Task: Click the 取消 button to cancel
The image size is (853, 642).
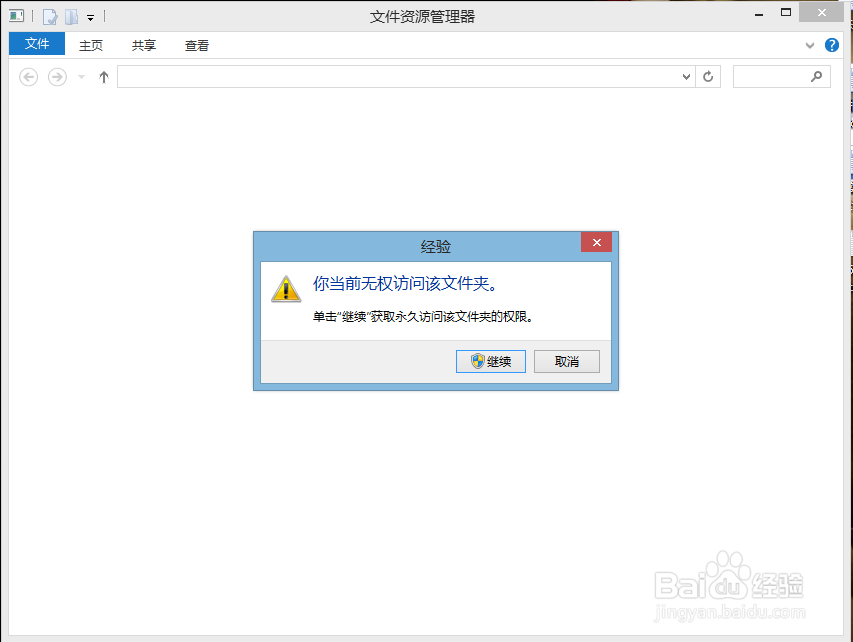Action: 566,361
